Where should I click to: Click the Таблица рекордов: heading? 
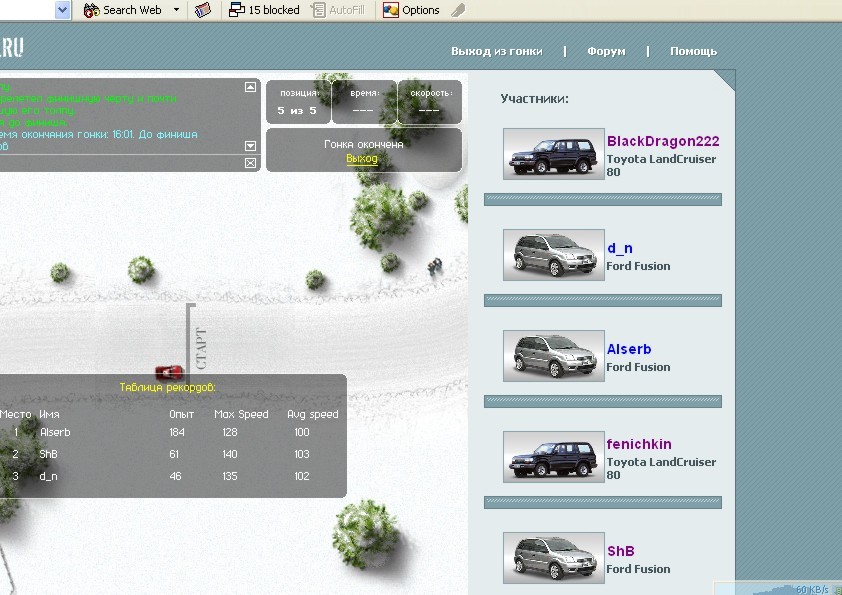168,387
